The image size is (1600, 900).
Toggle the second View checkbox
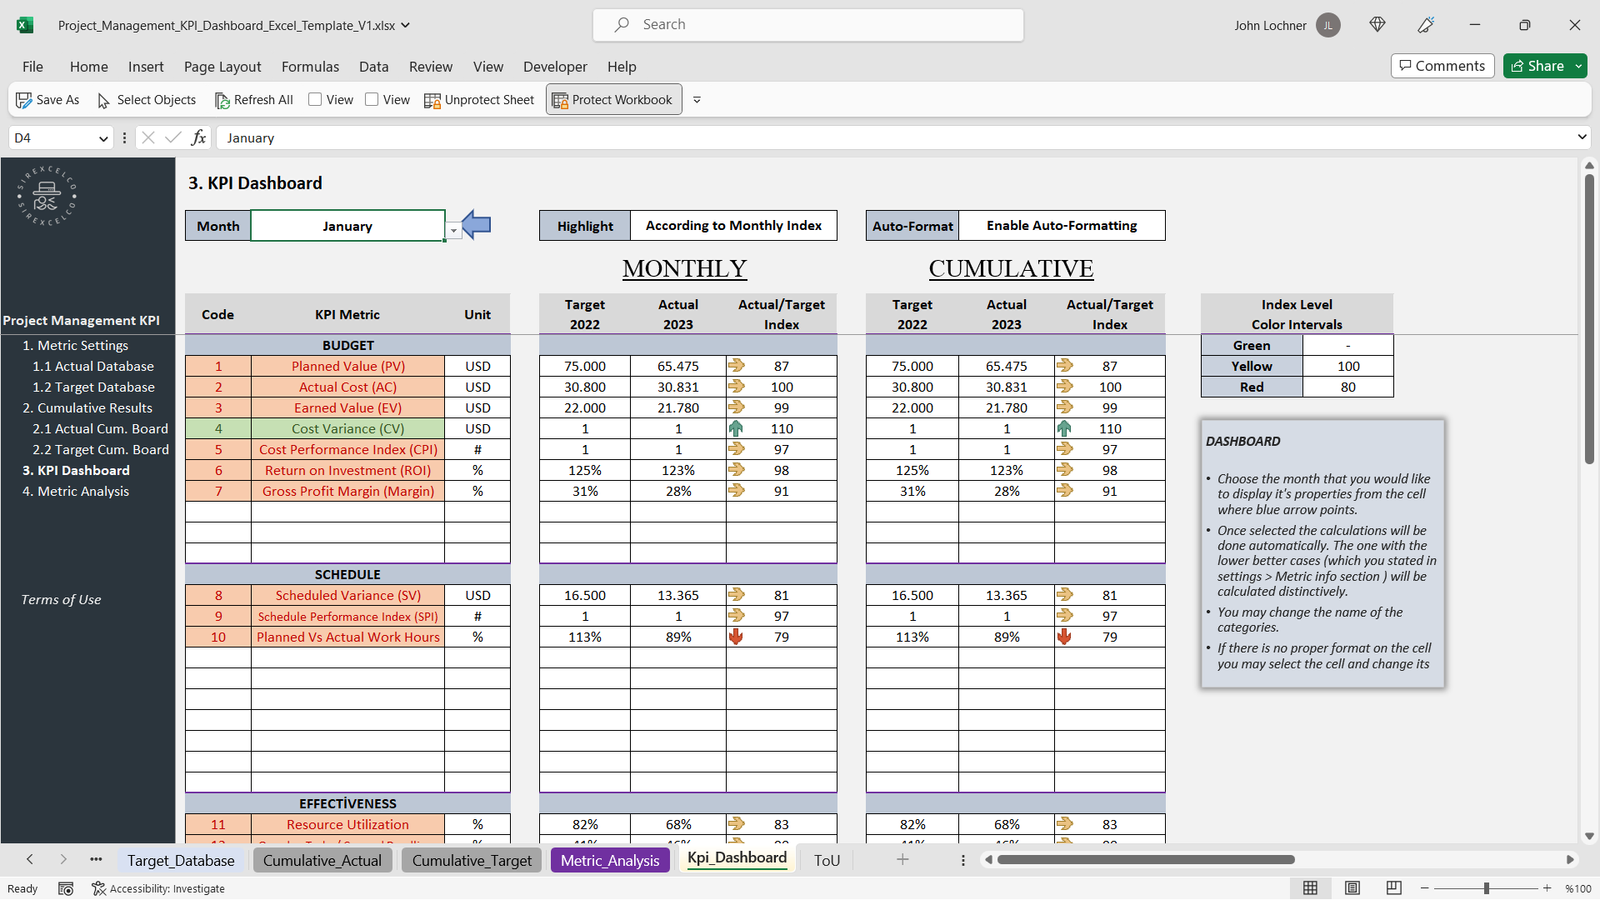click(x=372, y=99)
